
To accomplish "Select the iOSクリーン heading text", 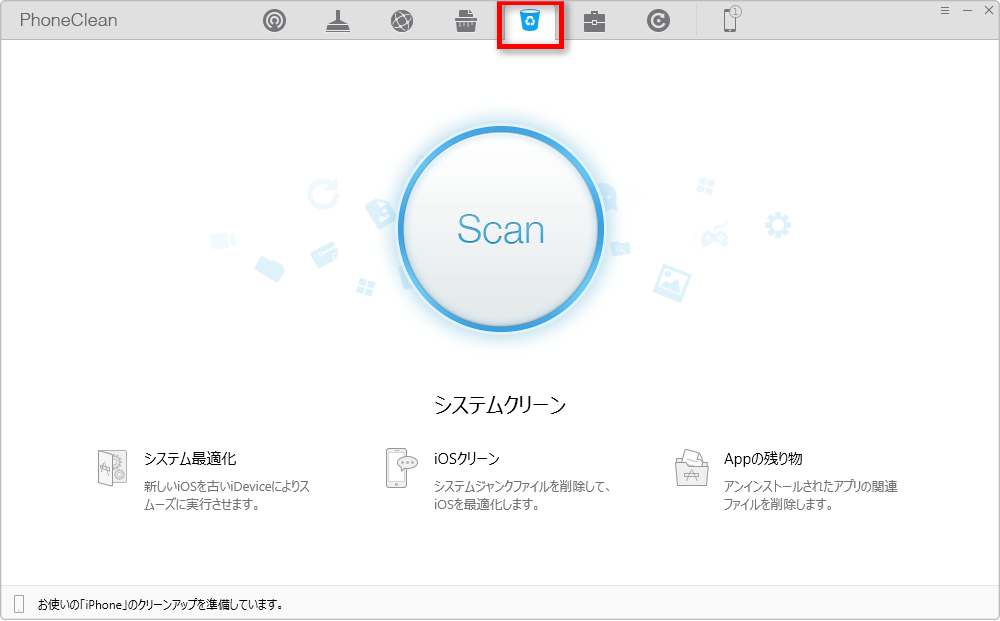I will pos(467,458).
